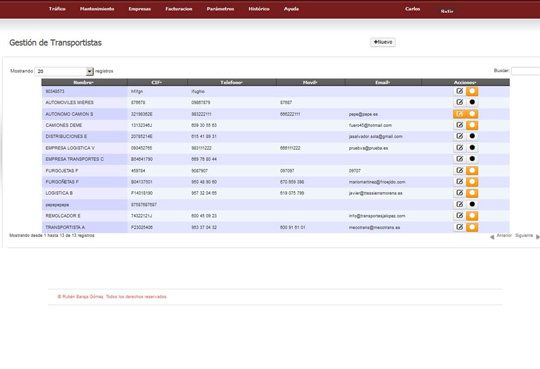
Task: Click the Acciones column header
Action: coord(465,82)
